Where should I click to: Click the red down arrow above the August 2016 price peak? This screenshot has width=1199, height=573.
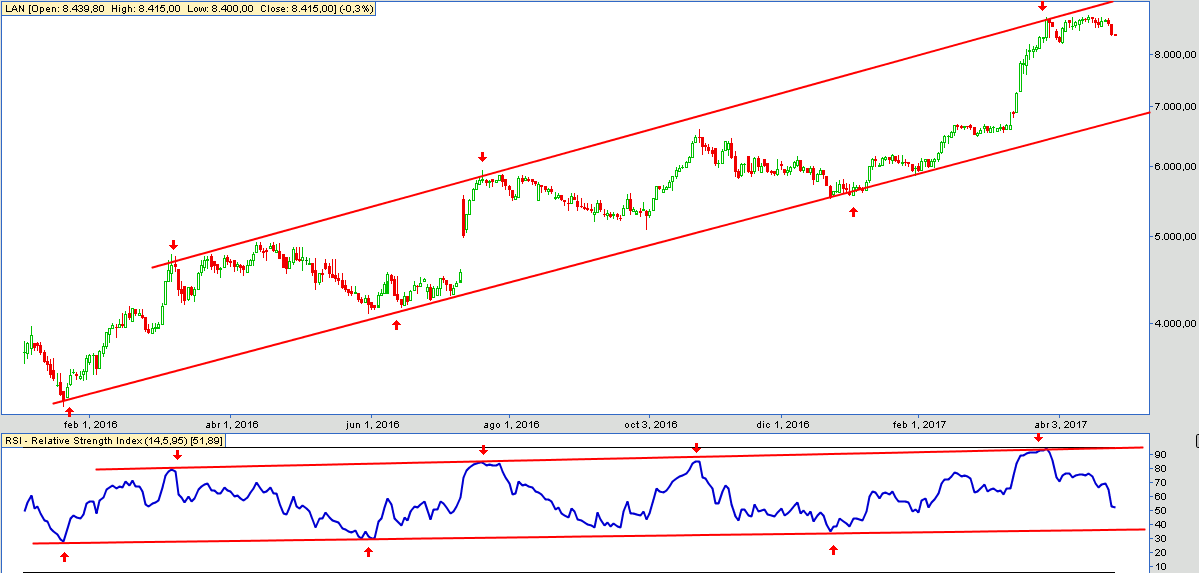click(x=482, y=157)
